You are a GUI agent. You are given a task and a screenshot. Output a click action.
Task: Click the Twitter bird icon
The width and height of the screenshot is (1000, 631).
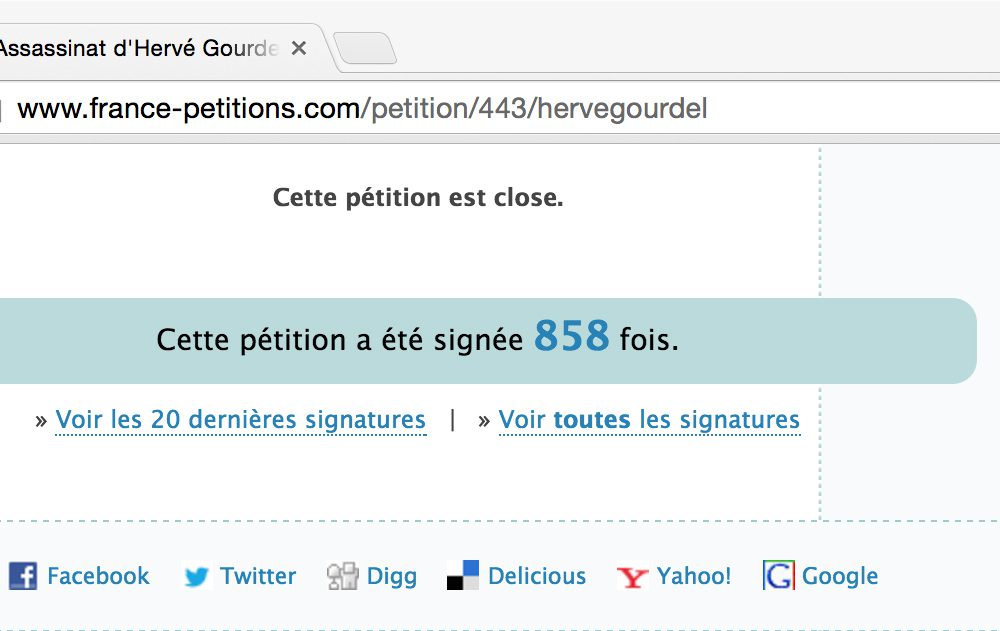click(x=196, y=576)
